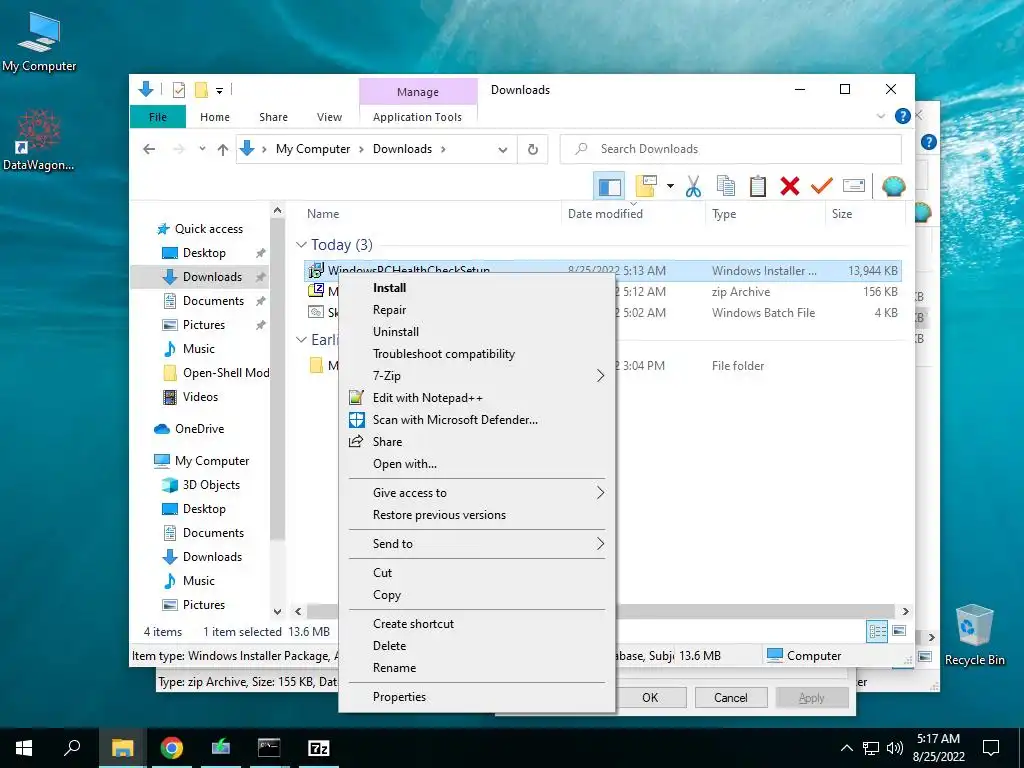
Task: Expand Give access to submenu
Action: [x=477, y=493]
